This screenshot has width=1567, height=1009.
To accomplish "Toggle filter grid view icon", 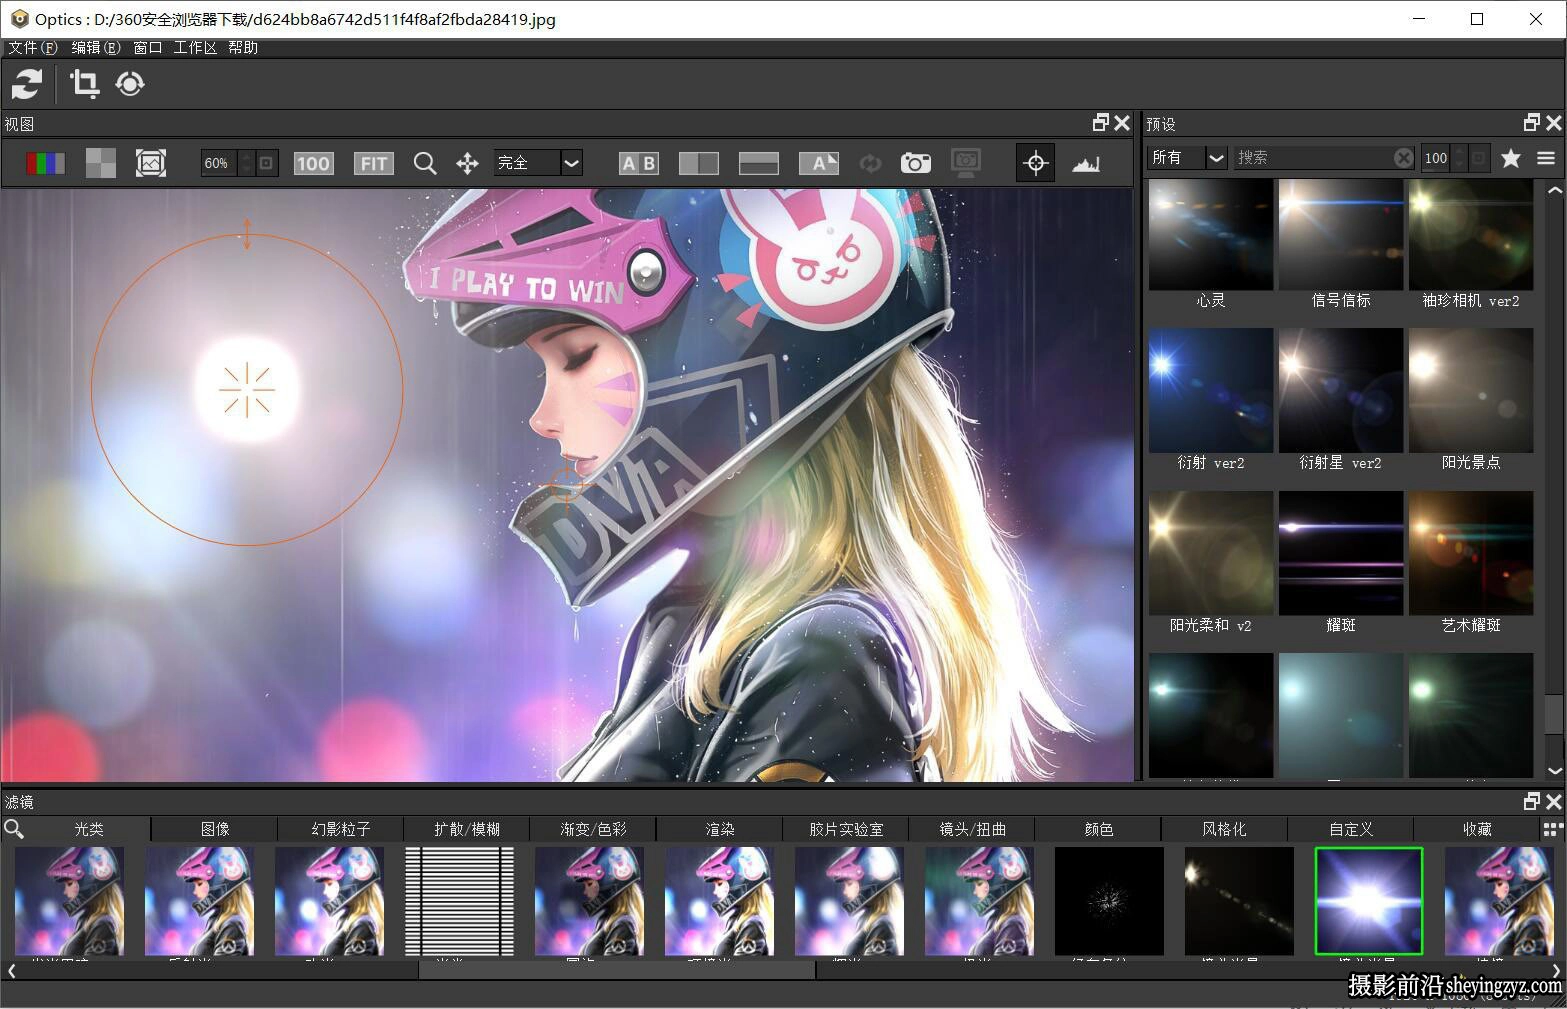I will pyautogui.click(x=1552, y=829).
